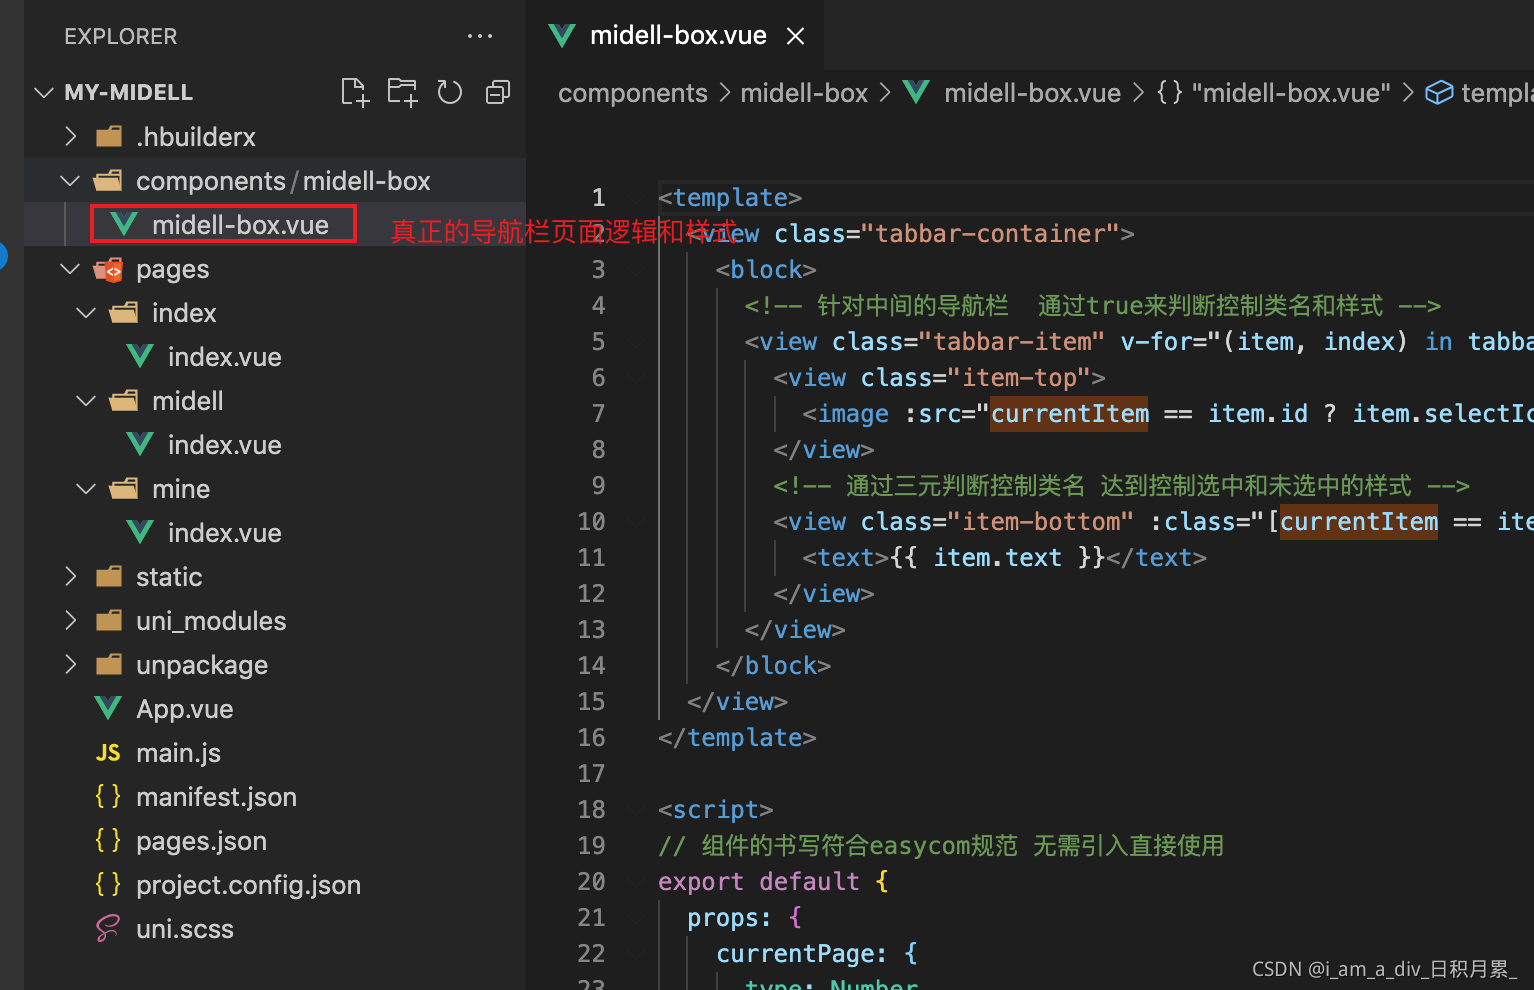The height and width of the screenshot is (990, 1534).
Task: Refresh the Explorer file tree
Action: 450,92
